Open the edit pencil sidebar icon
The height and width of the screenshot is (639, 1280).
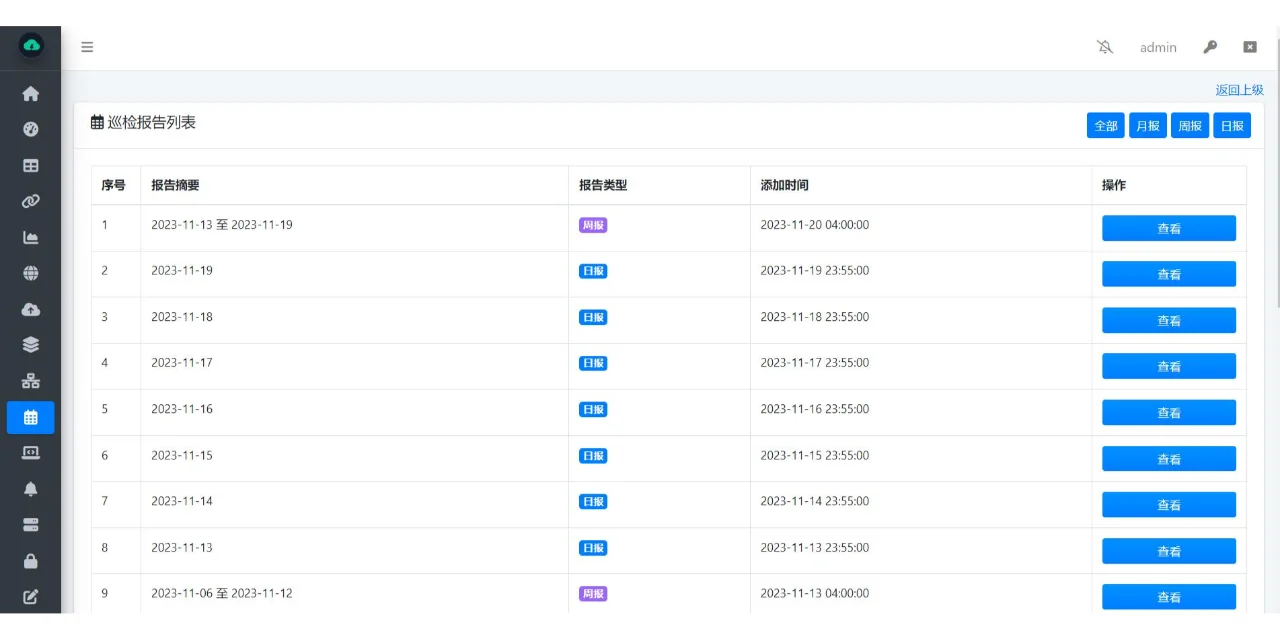31,597
